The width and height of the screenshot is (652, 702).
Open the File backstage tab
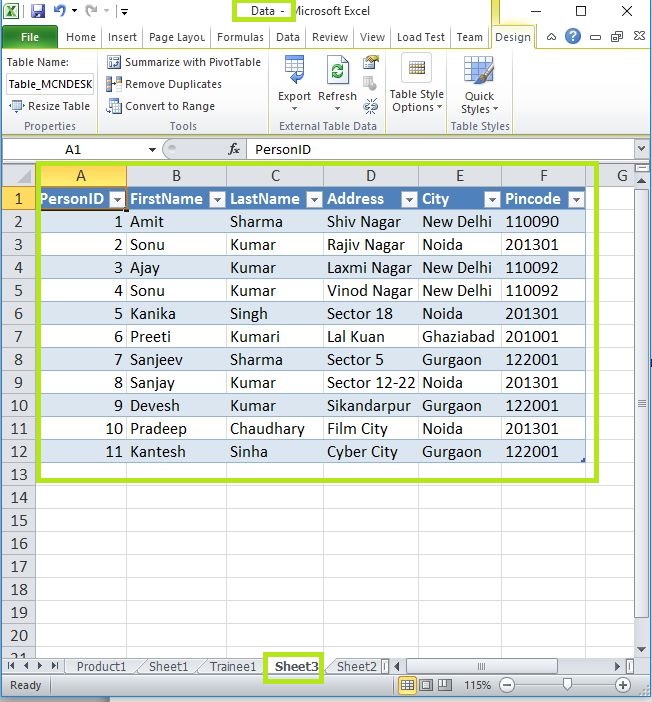click(x=30, y=37)
